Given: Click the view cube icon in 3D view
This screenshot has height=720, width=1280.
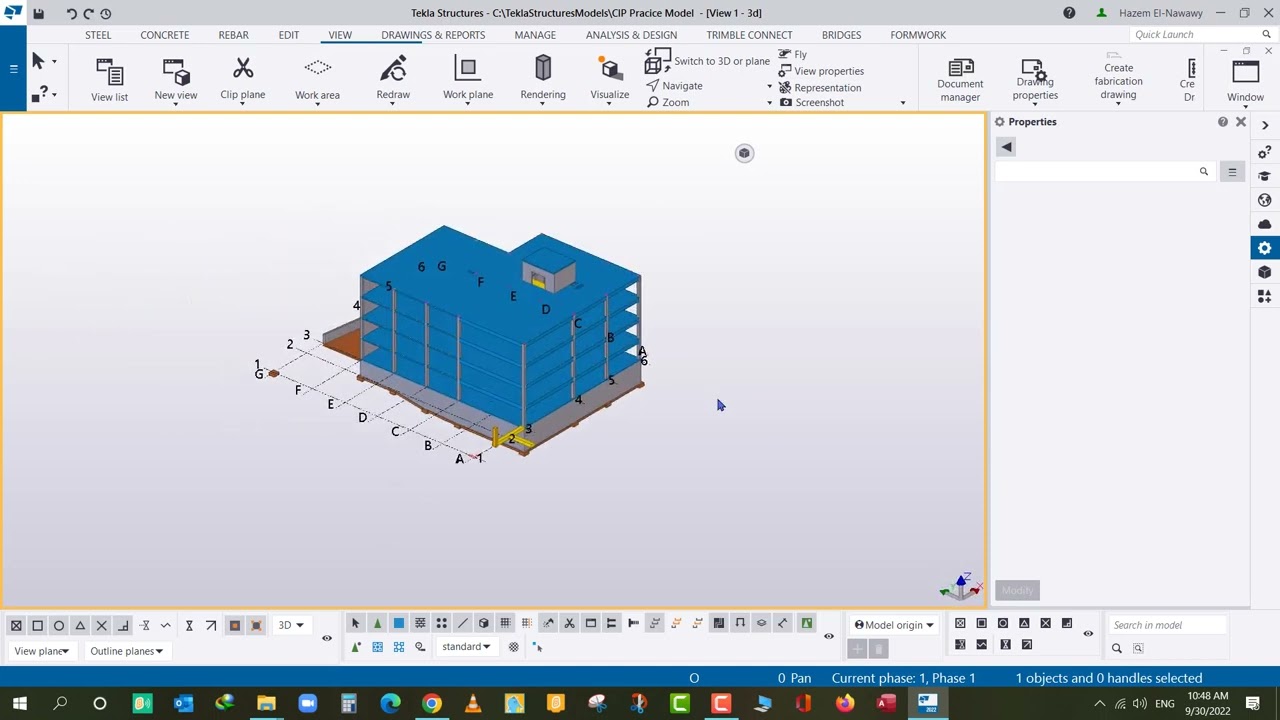Looking at the screenshot, I should pos(744,153).
